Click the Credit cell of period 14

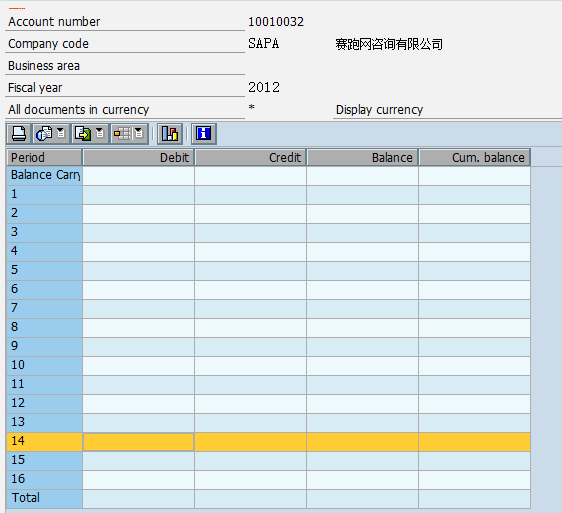point(250,441)
